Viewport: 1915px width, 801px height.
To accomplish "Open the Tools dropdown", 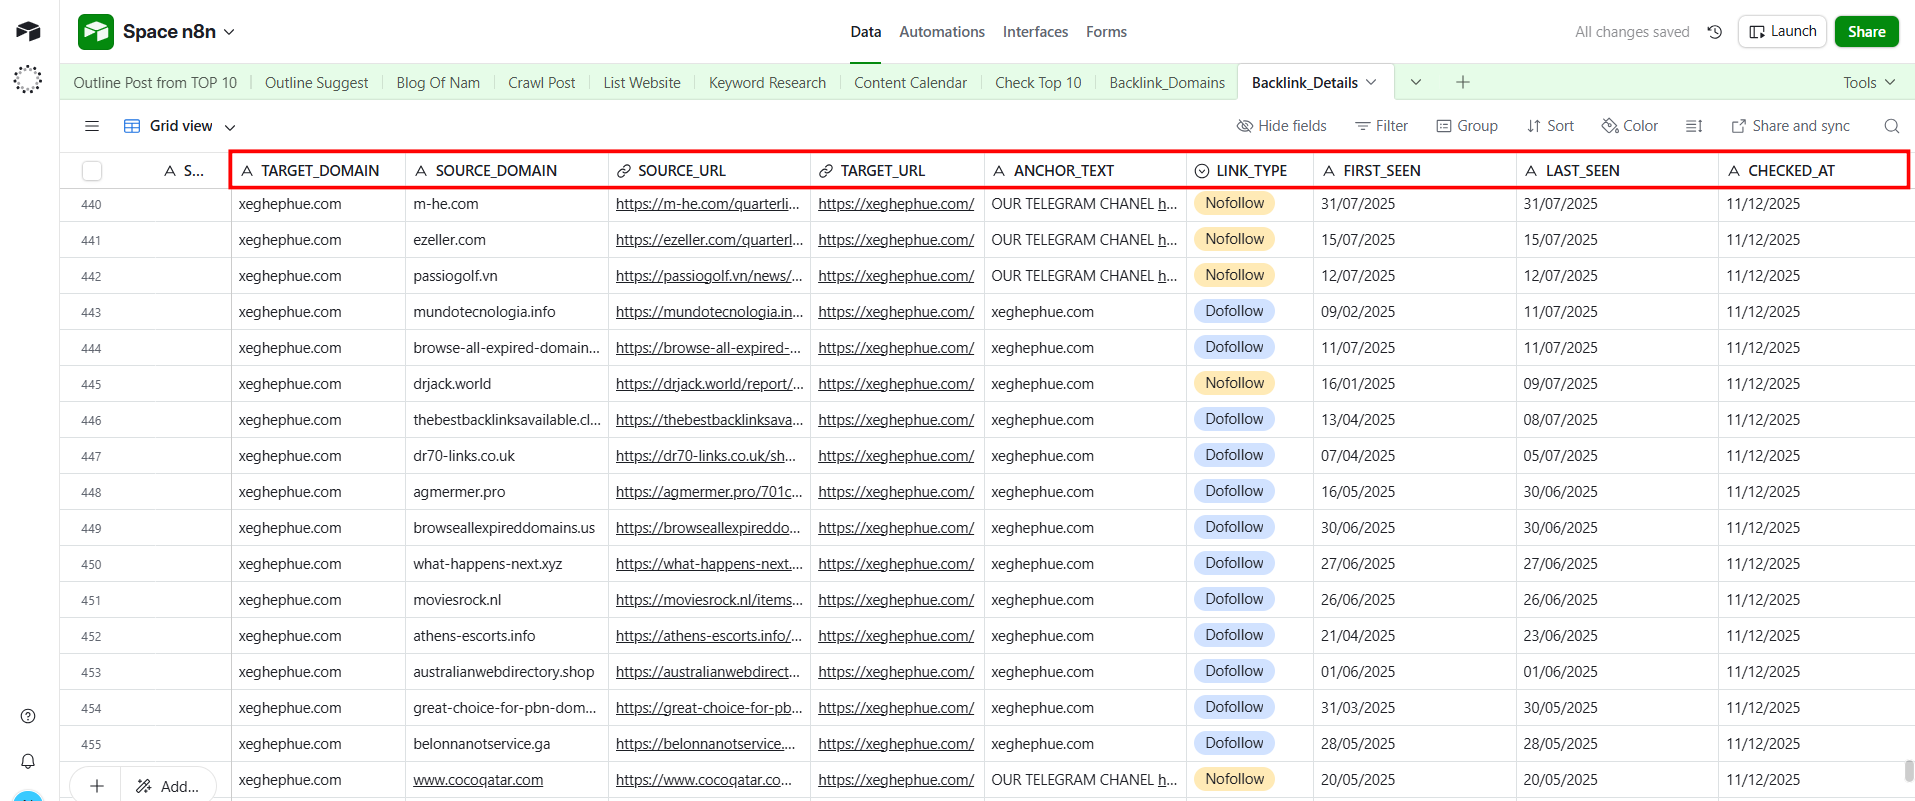I will (1869, 82).
